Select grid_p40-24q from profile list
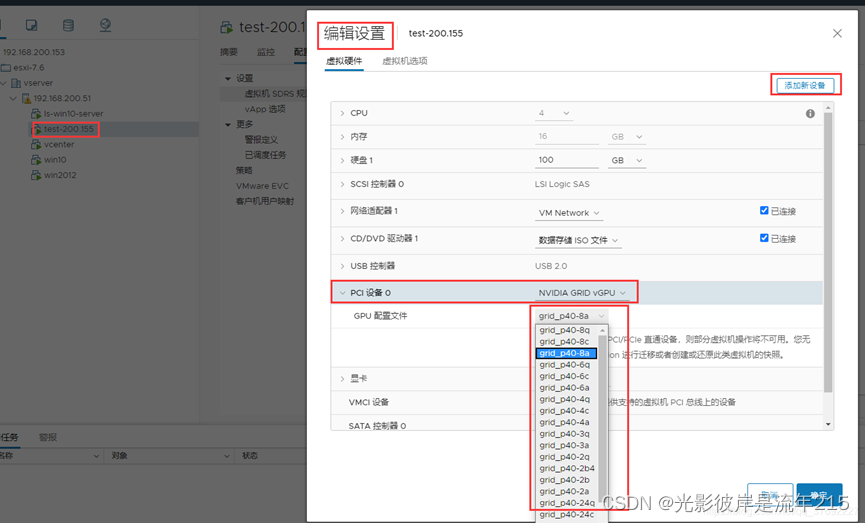Image resolution: width=865 pixels, height=523 pixels. 567,503
